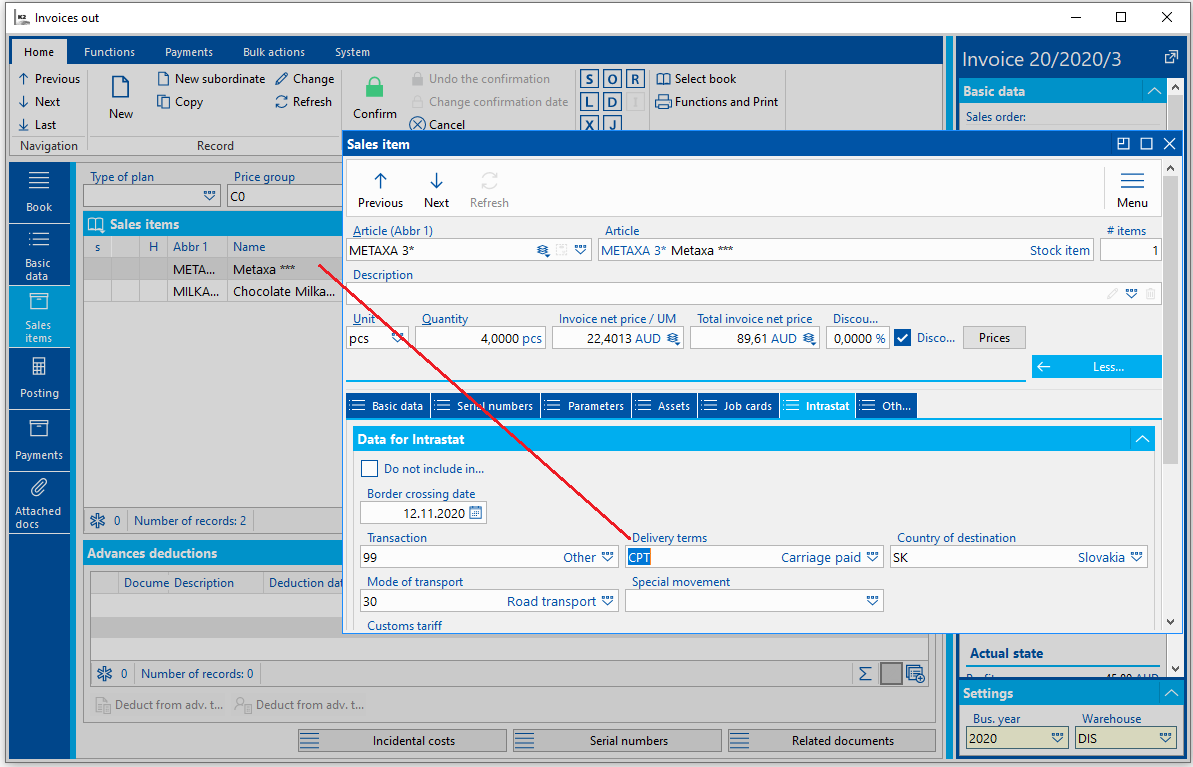The width and height of the screenshot is (1193, 767).
Task: Open the Delivery terms dropdown
Action: click(872, 557)
